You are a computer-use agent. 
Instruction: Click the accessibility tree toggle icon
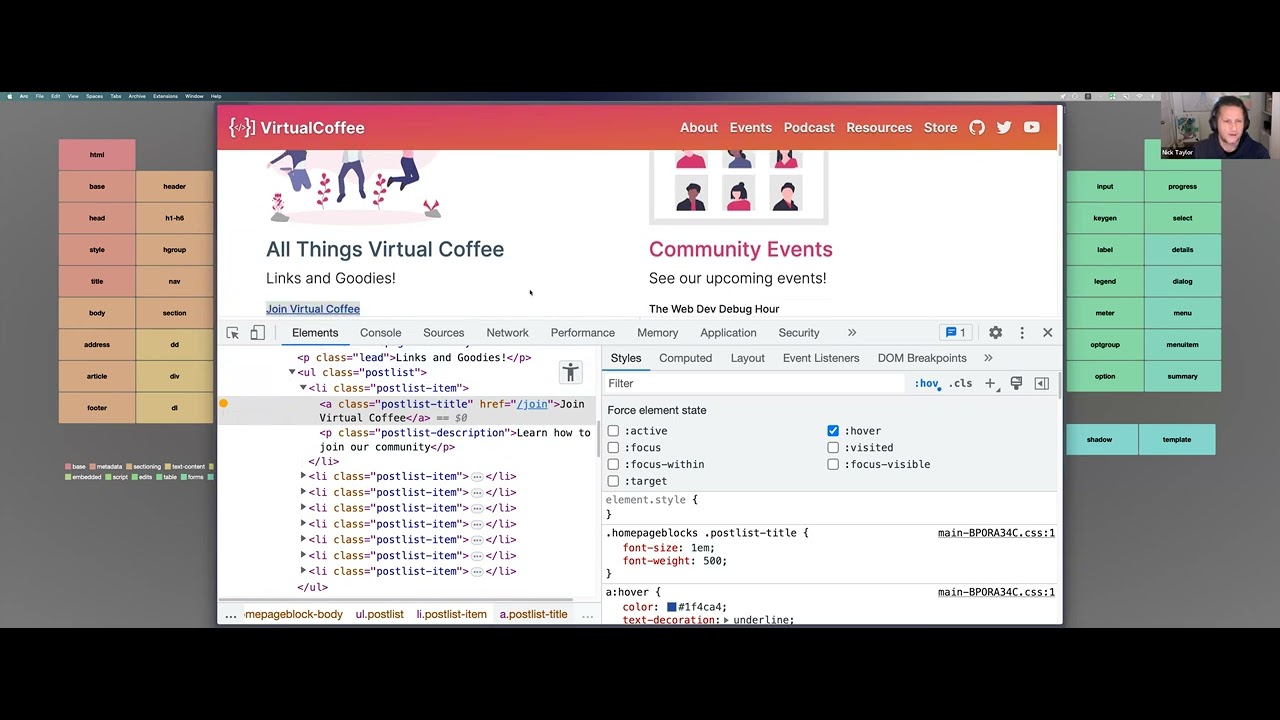click(570, 373)
